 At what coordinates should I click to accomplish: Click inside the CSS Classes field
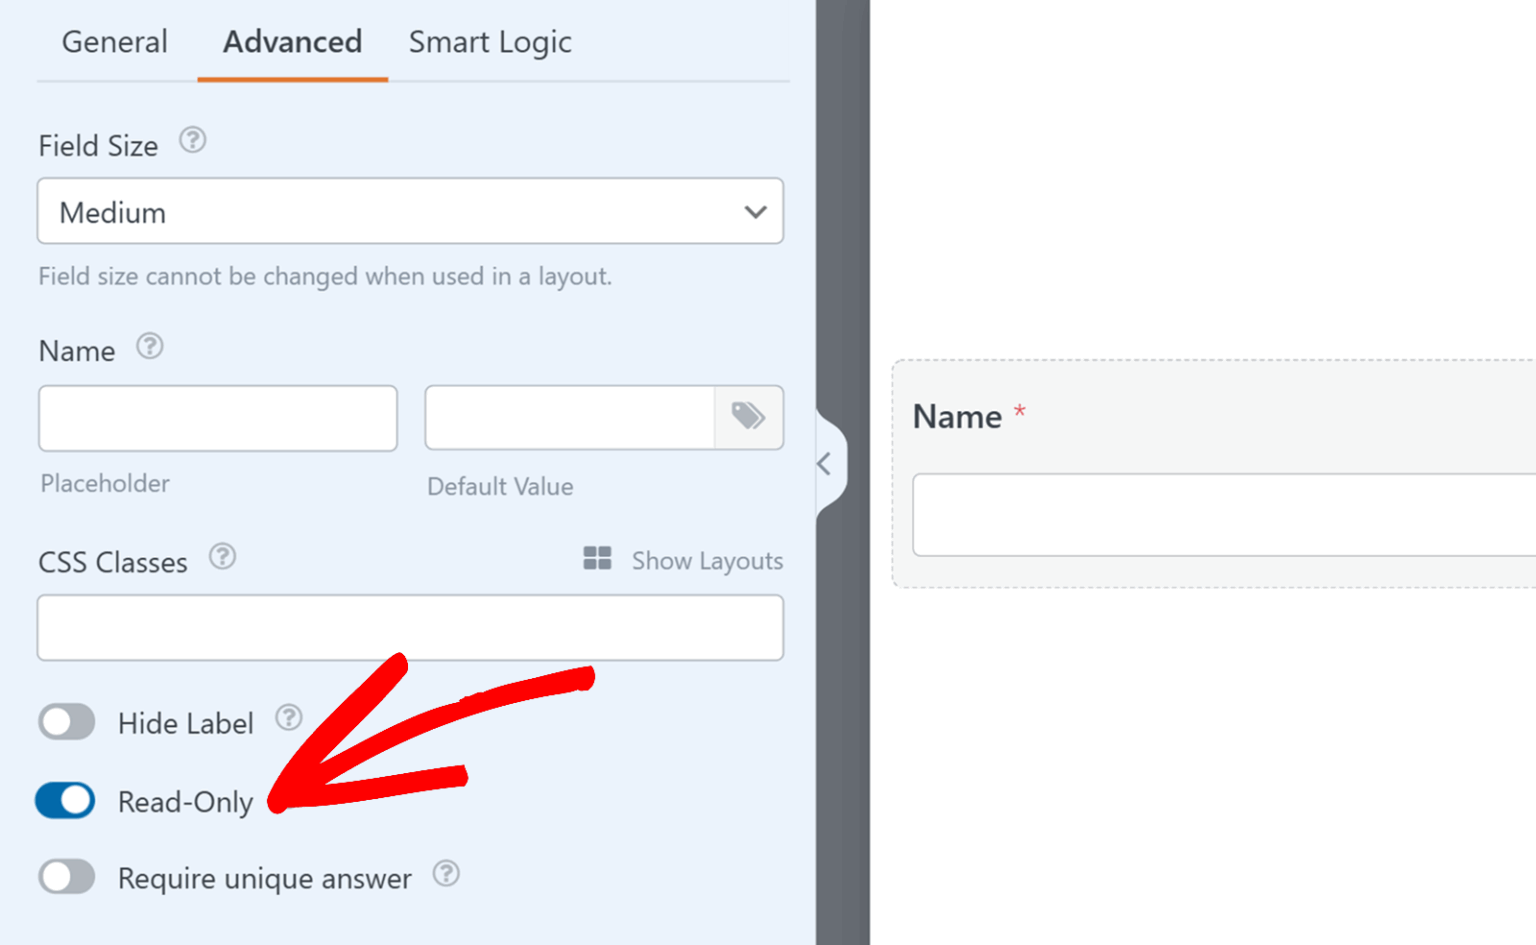click(x=410, y=627)
